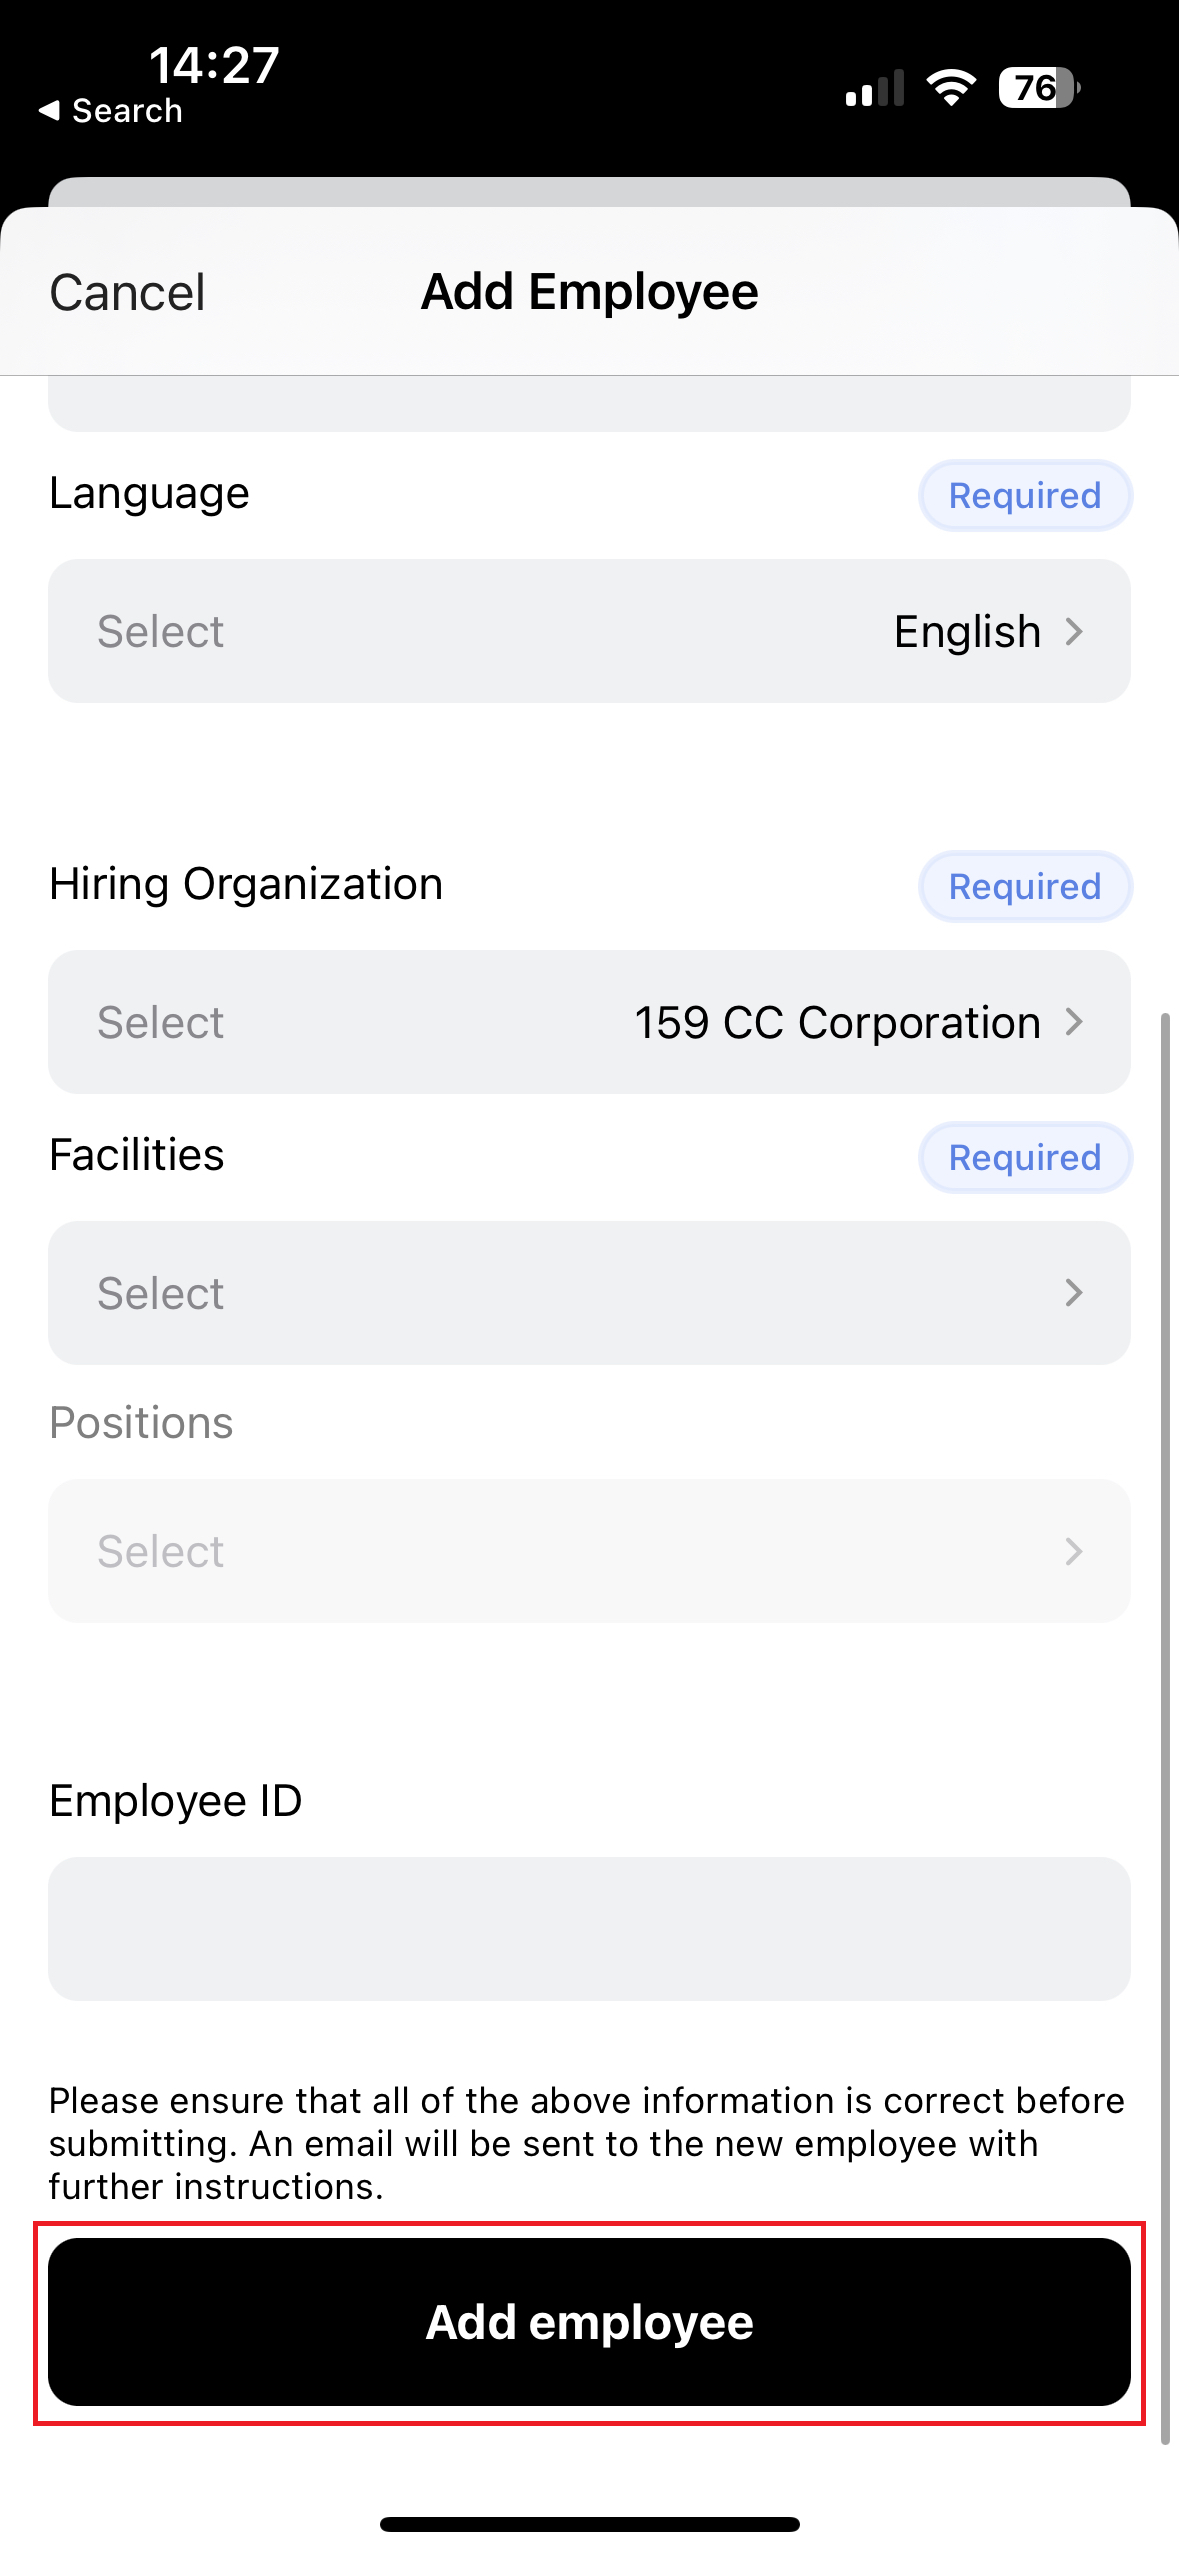Click the vertical scrollbar on the right edge

pyautogui.click(x=1164, y=1728)
